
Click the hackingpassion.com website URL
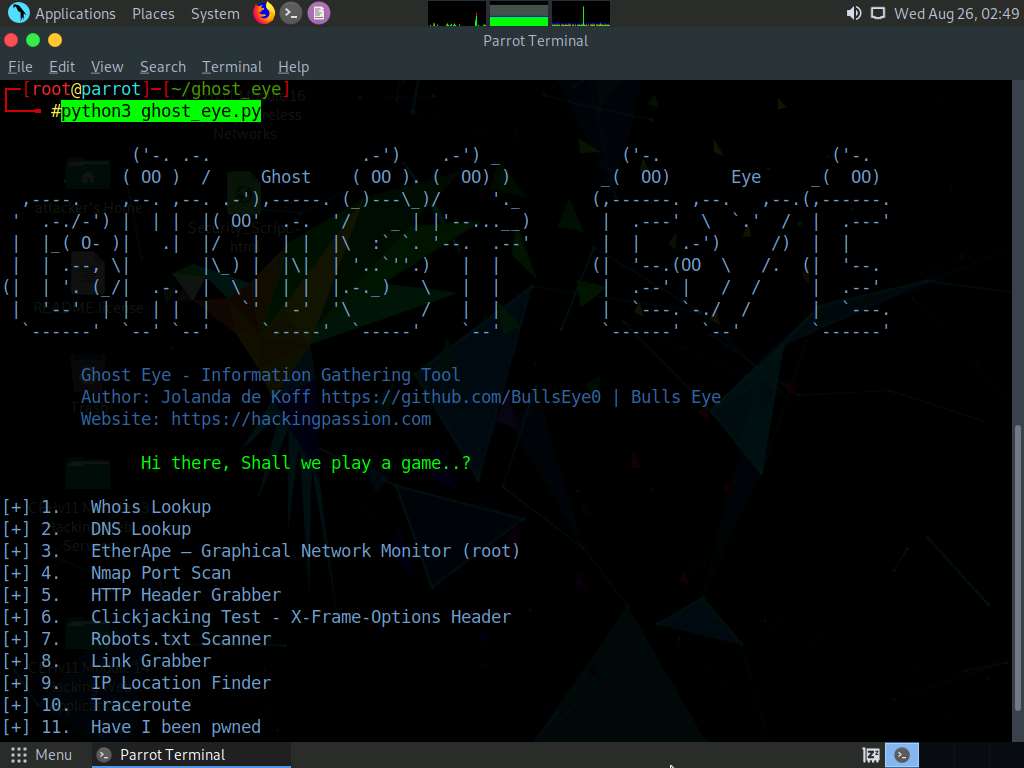point(300,419)
